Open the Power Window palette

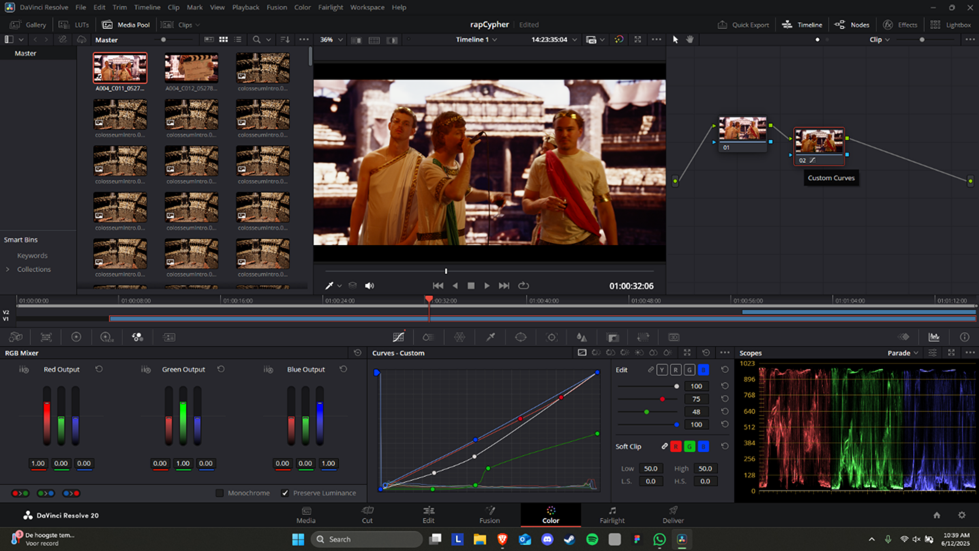tap(521, 337)
